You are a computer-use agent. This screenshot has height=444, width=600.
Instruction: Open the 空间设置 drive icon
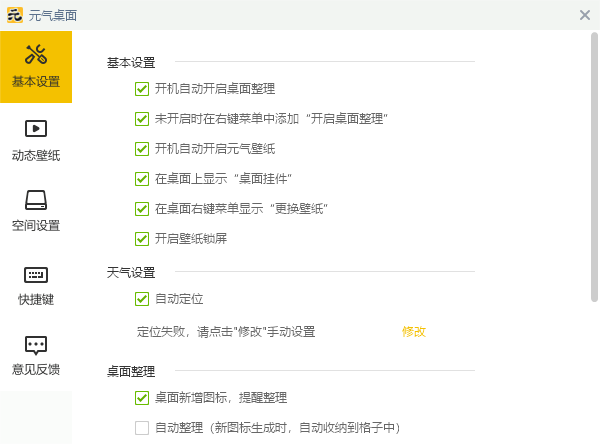click(x=36, y=199)
